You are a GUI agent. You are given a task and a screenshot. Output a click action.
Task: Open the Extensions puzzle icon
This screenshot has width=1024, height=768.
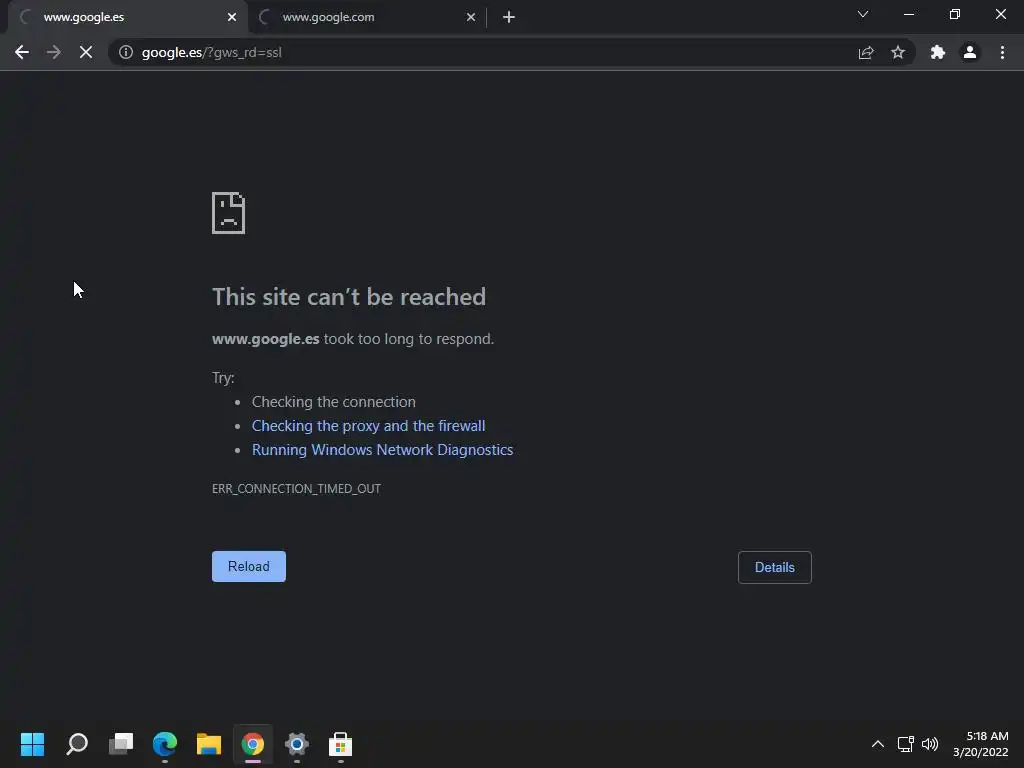[x=938, y=52]
